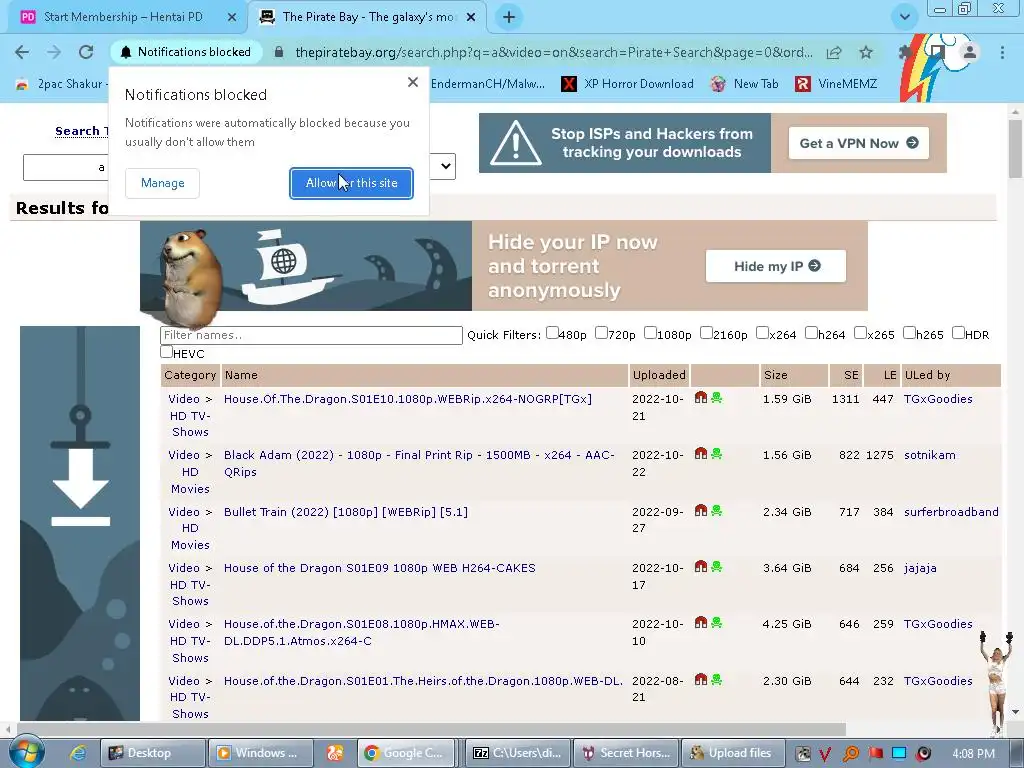This screenshot has width=1024, height=768.
Task: Open Chrome's three-dot menu
Action: pos(1002,52)
